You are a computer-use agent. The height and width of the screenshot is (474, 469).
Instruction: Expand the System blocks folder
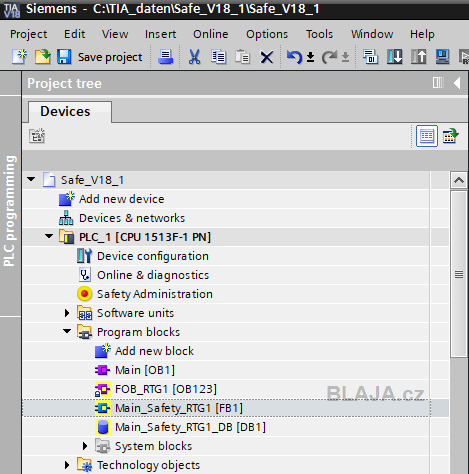coord(85,446)
